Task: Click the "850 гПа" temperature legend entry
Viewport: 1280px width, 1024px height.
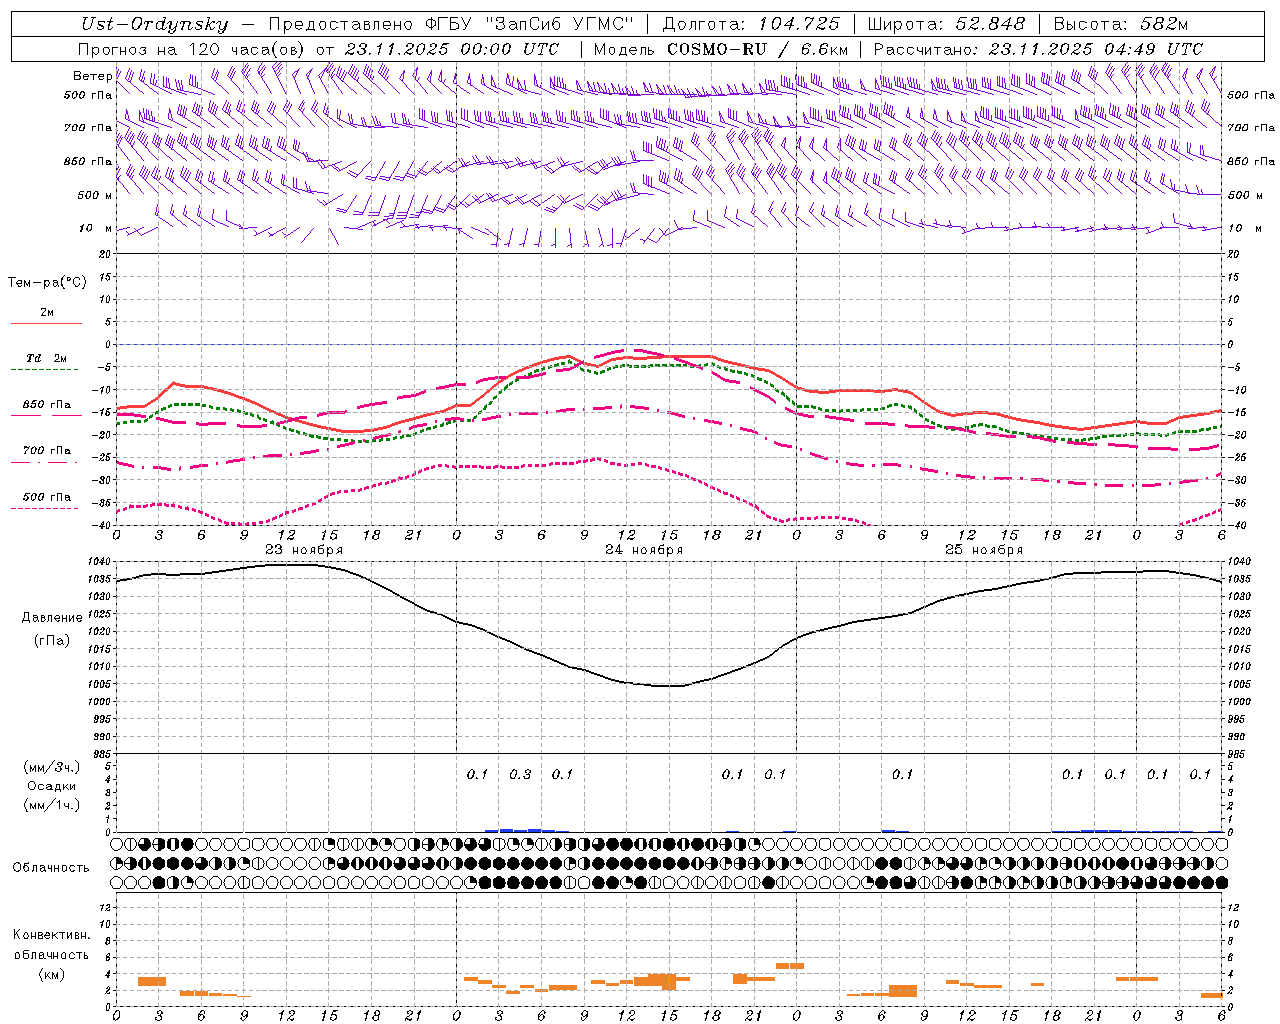Action: click(x=46, y=405)
